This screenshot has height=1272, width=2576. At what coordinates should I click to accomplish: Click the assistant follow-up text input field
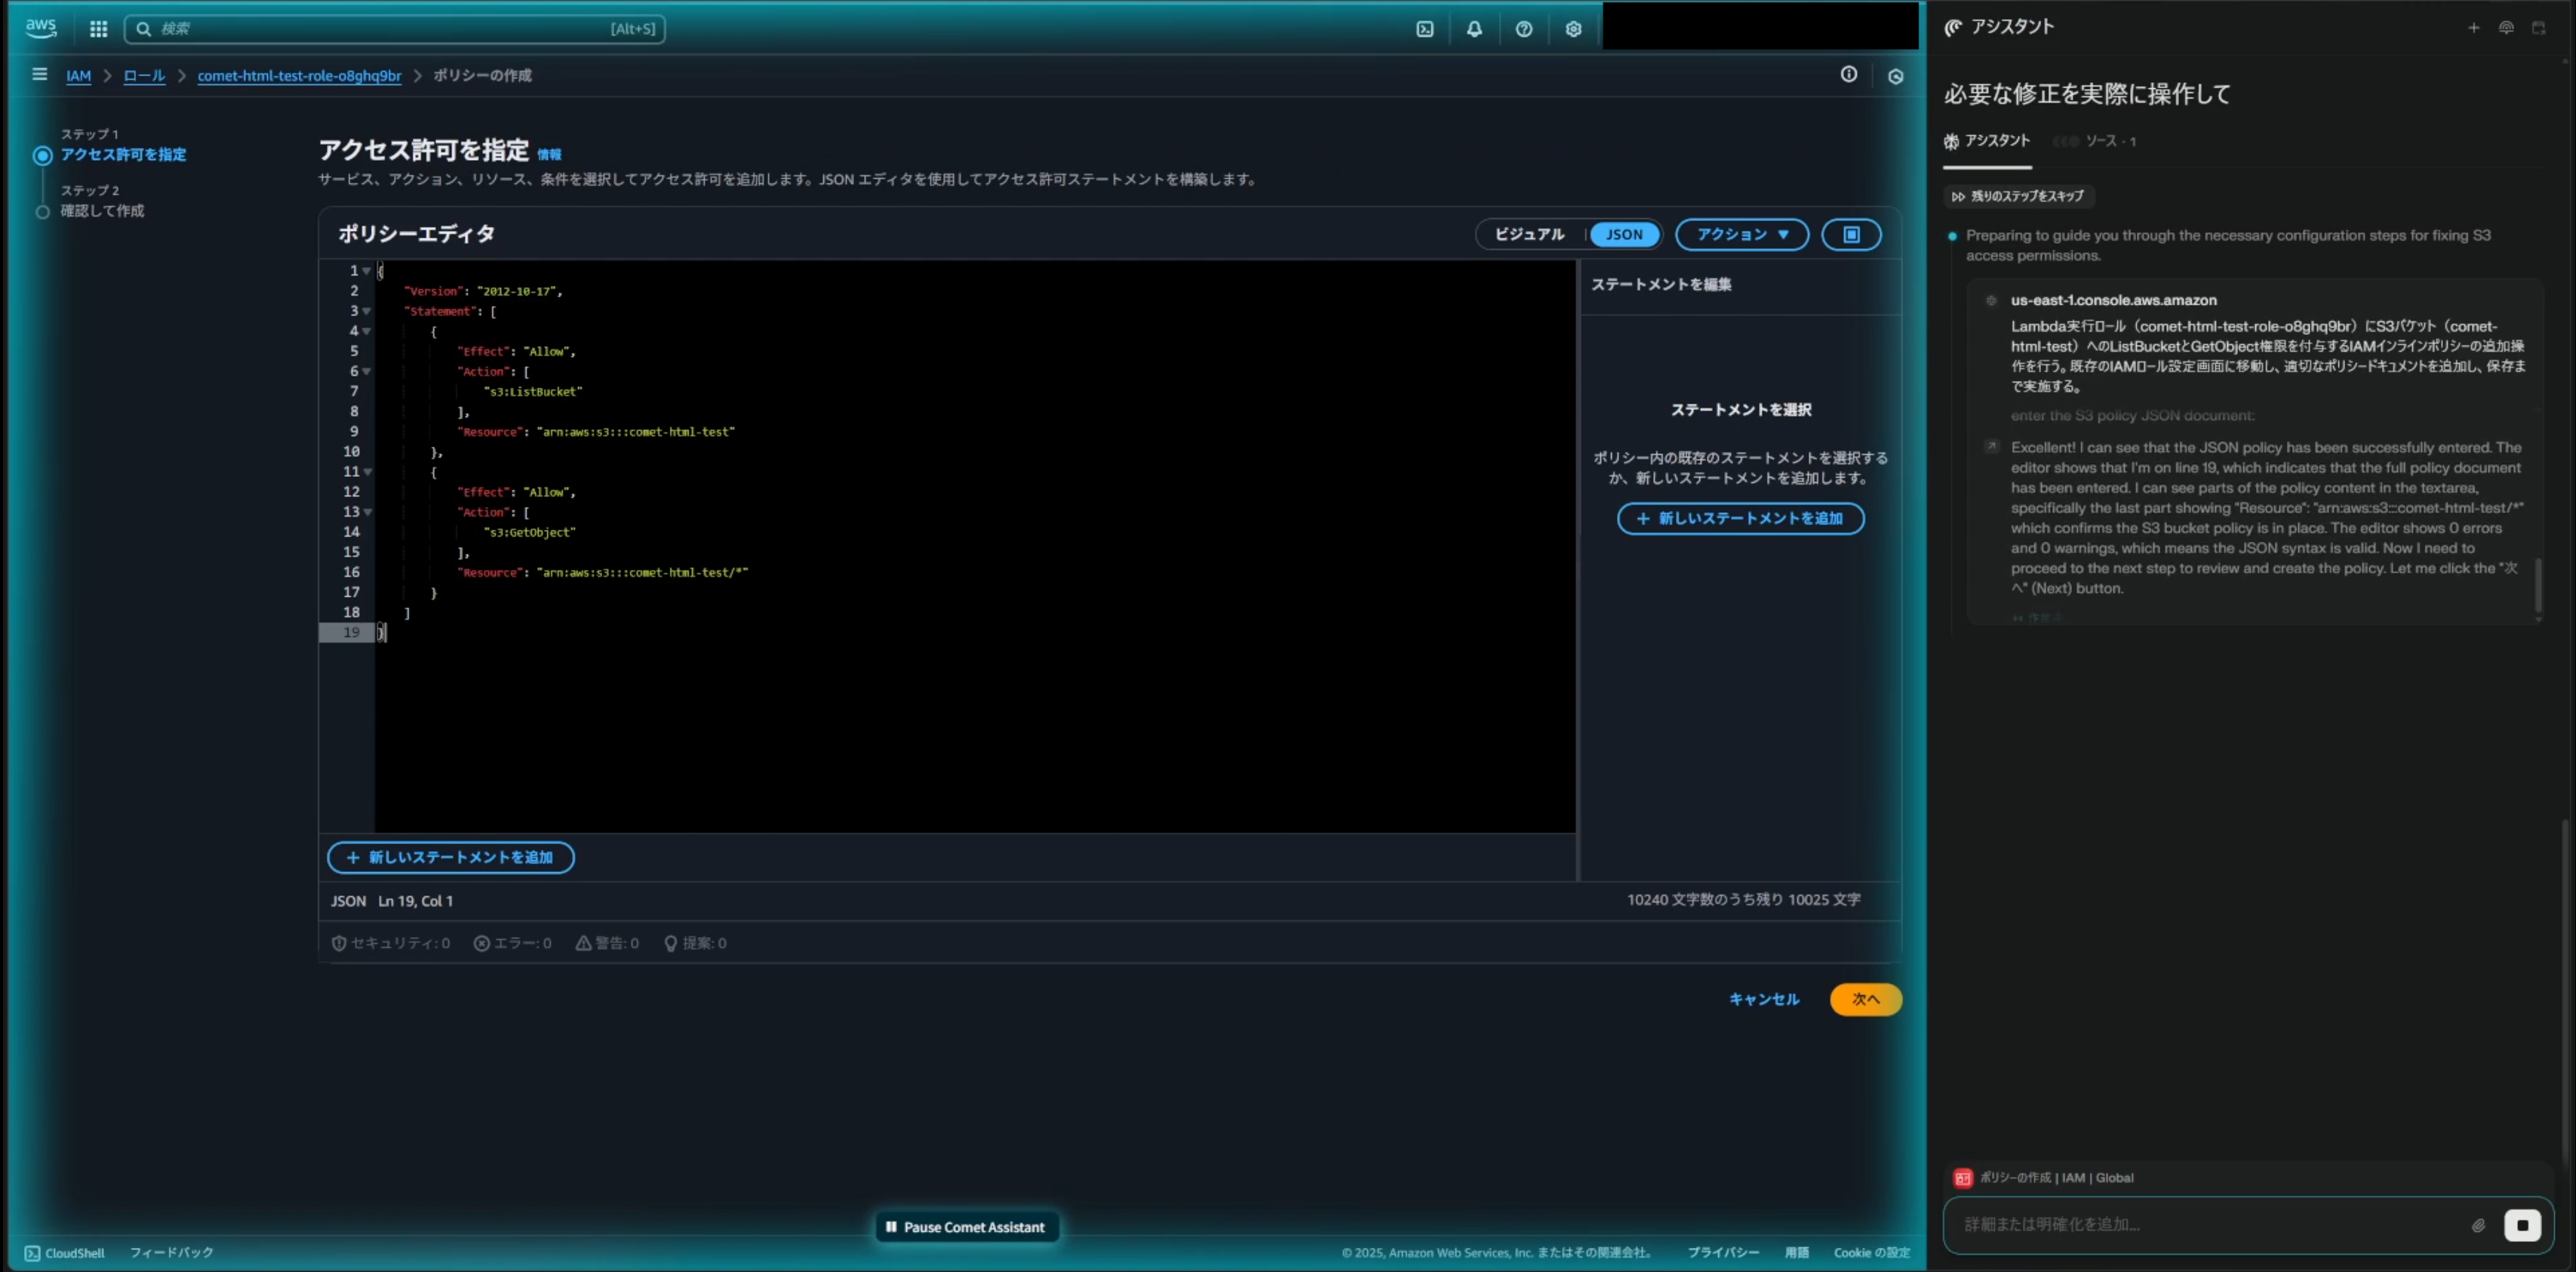pos(2200,1225)
